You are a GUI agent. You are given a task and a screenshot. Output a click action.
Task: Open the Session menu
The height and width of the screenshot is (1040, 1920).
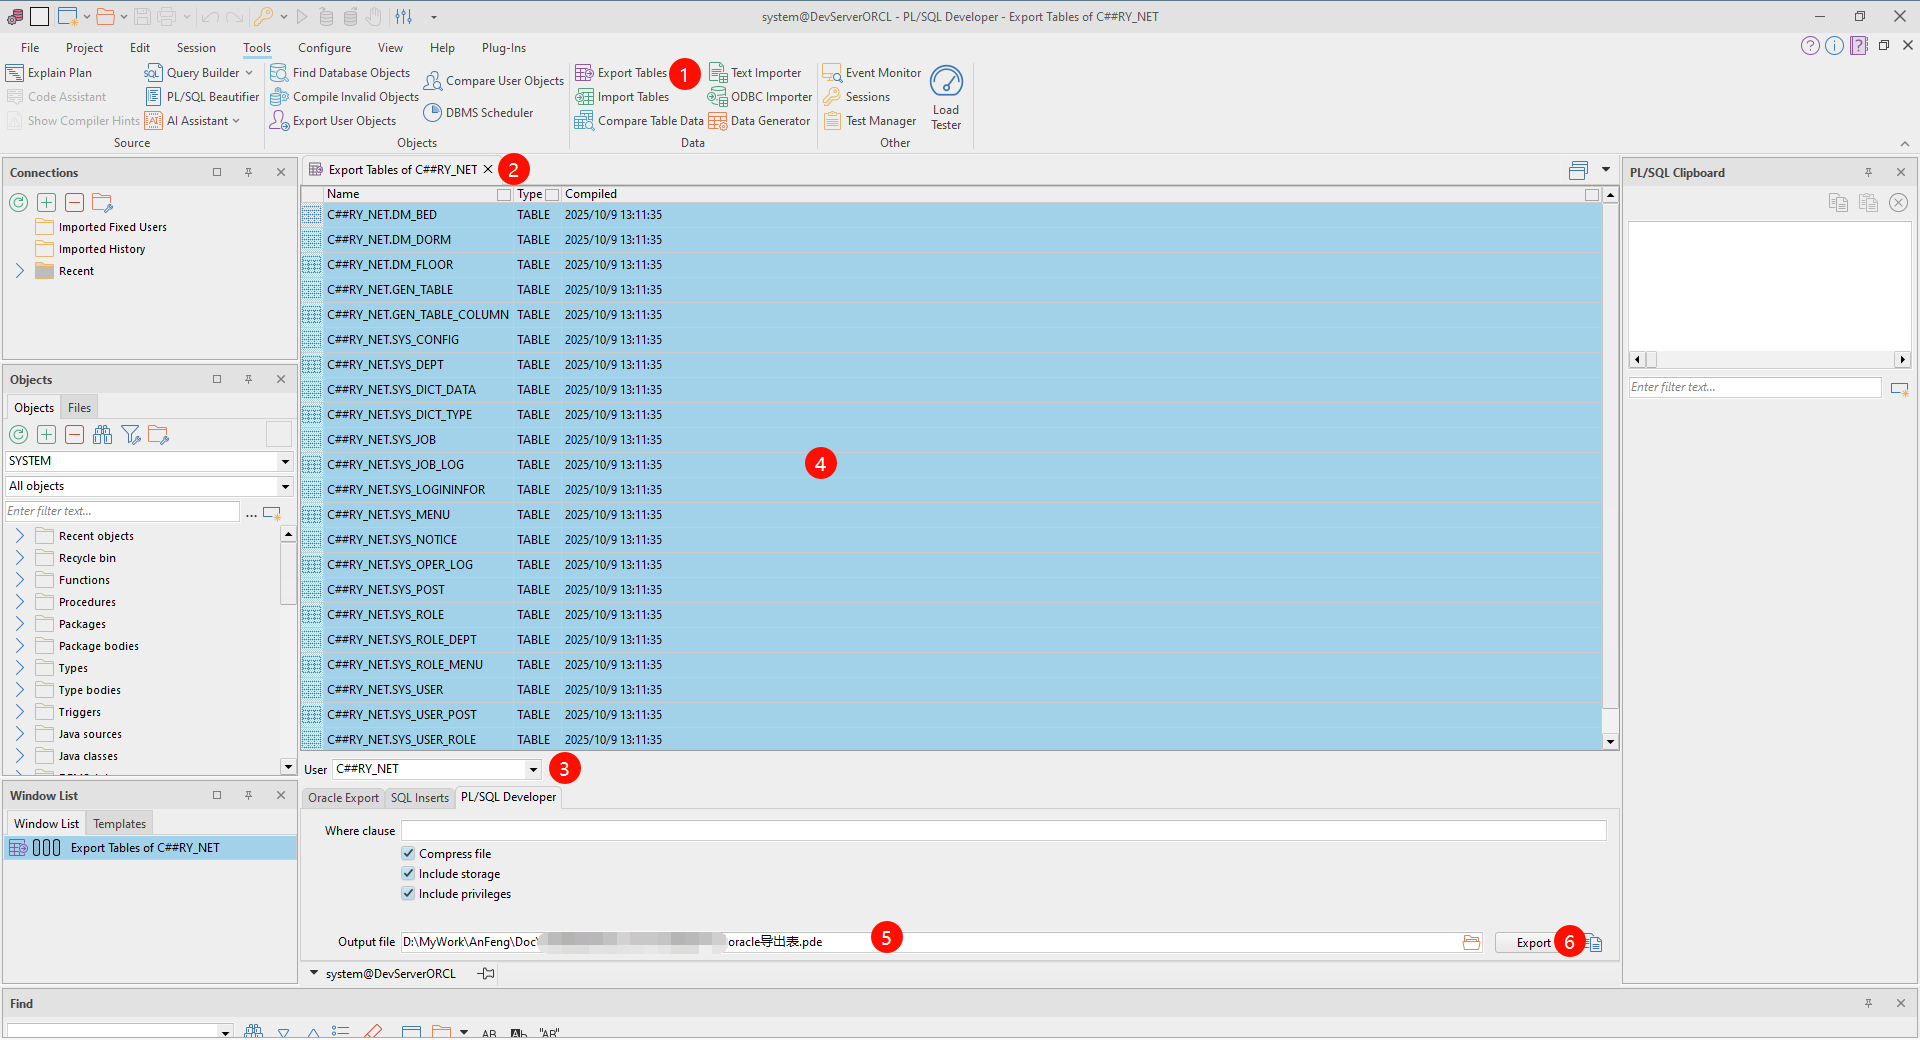(x=196, y=48)
